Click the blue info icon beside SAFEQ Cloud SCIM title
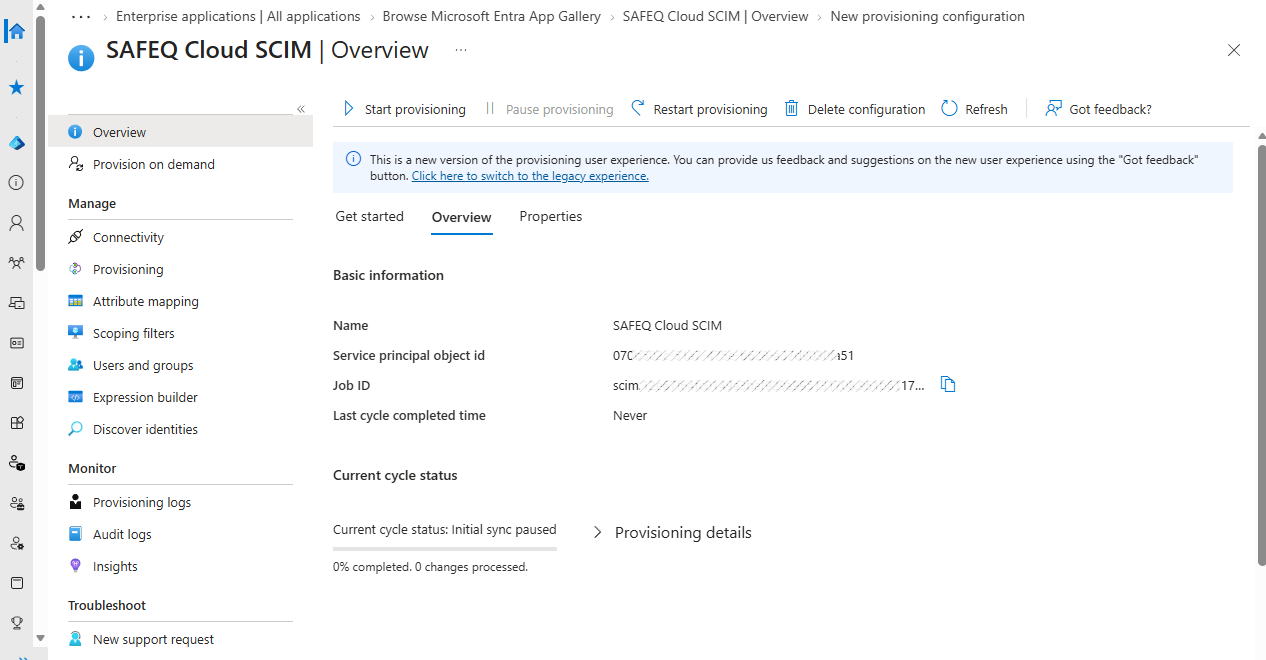Screen dimensions: 1266x660 (x=81, y=58)
